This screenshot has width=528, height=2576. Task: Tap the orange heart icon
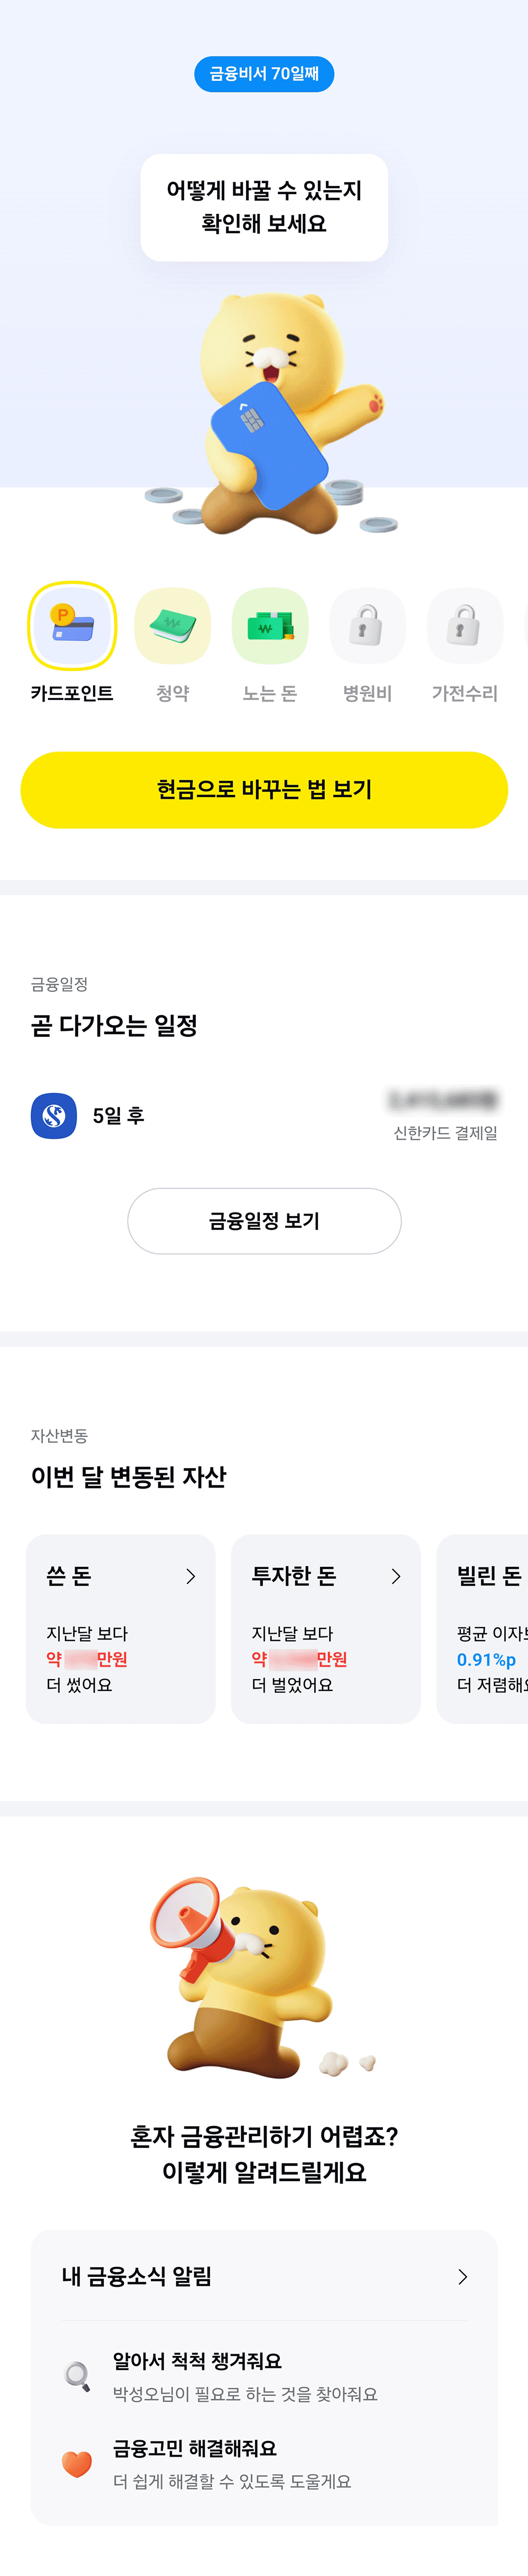coord(77,2463)
